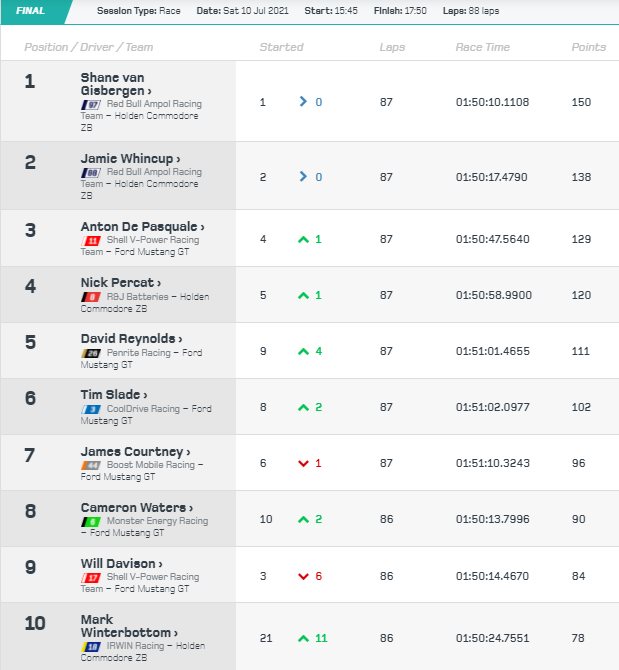This screenshot has height=670, width=619.
Task: Open Shane van Gisbergen driver profile
Action: pyautogui.click(x=116, y=84)
